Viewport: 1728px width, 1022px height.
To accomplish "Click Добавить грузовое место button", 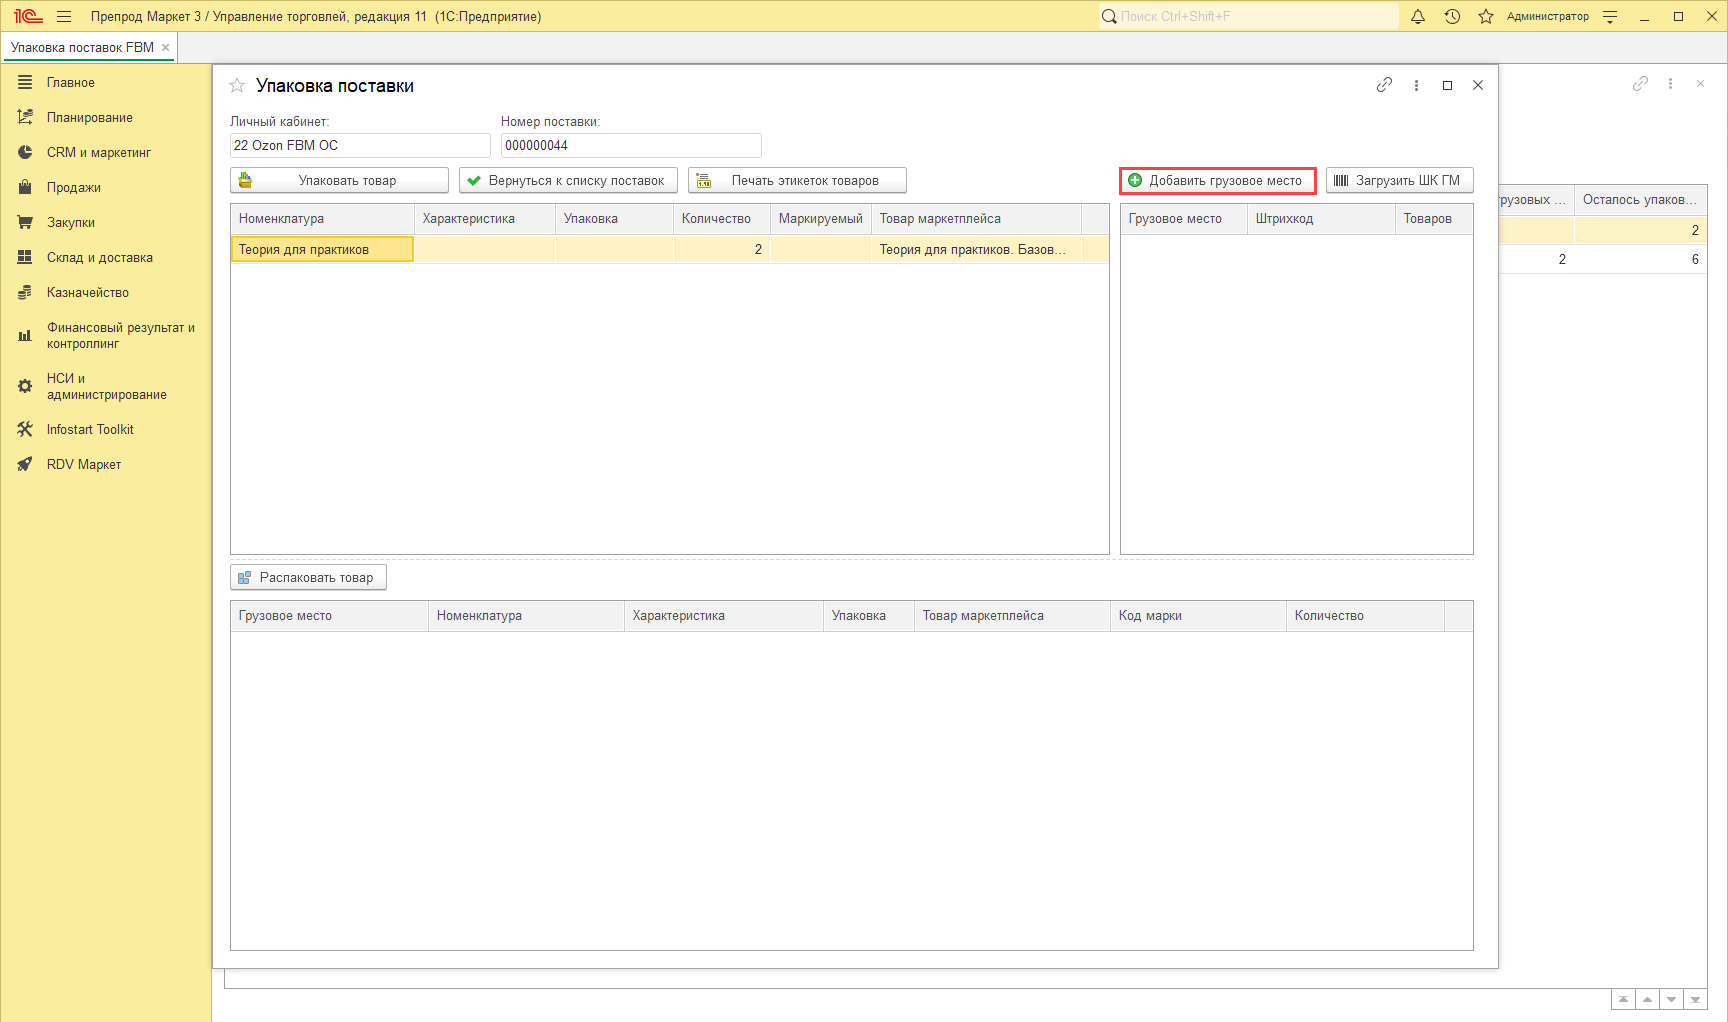I will (x=1217, y=181).
